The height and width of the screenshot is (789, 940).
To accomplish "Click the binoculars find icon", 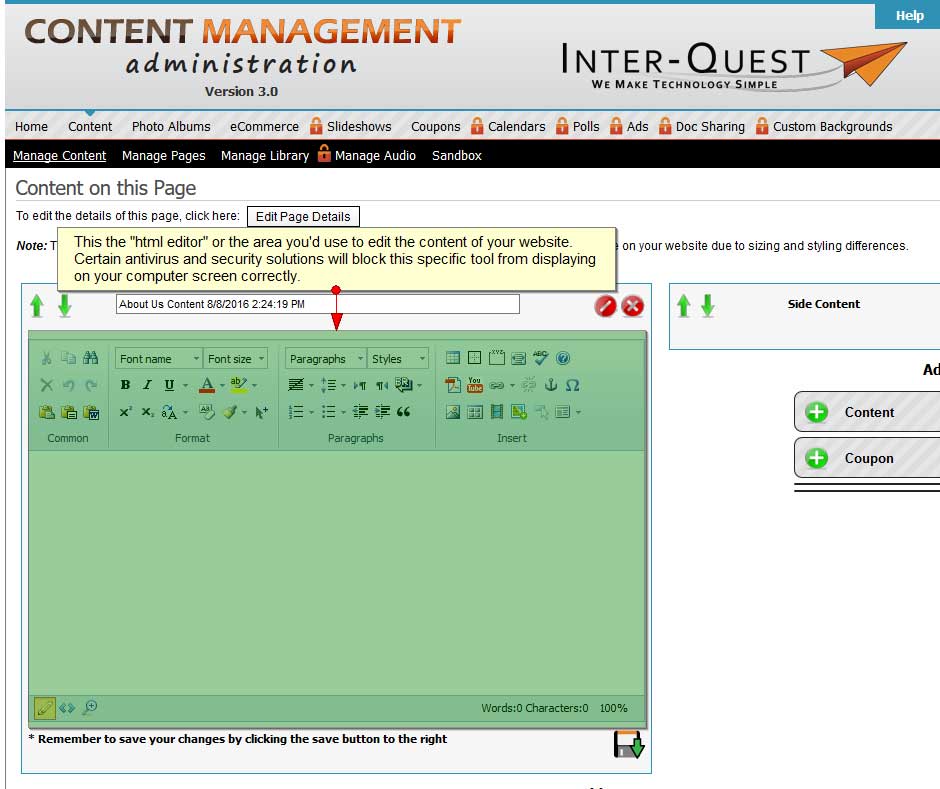I will 91,358.
